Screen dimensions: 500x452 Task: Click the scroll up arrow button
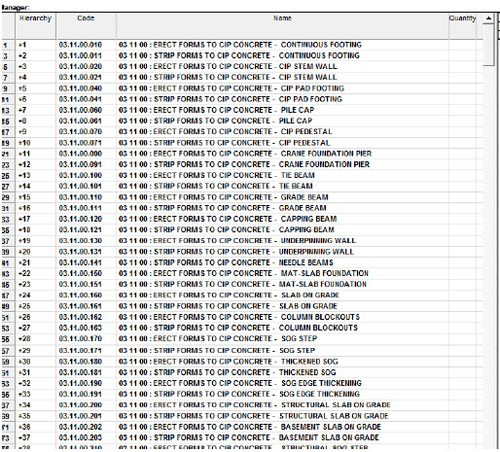pyautogui.click(x=488, y=18)
